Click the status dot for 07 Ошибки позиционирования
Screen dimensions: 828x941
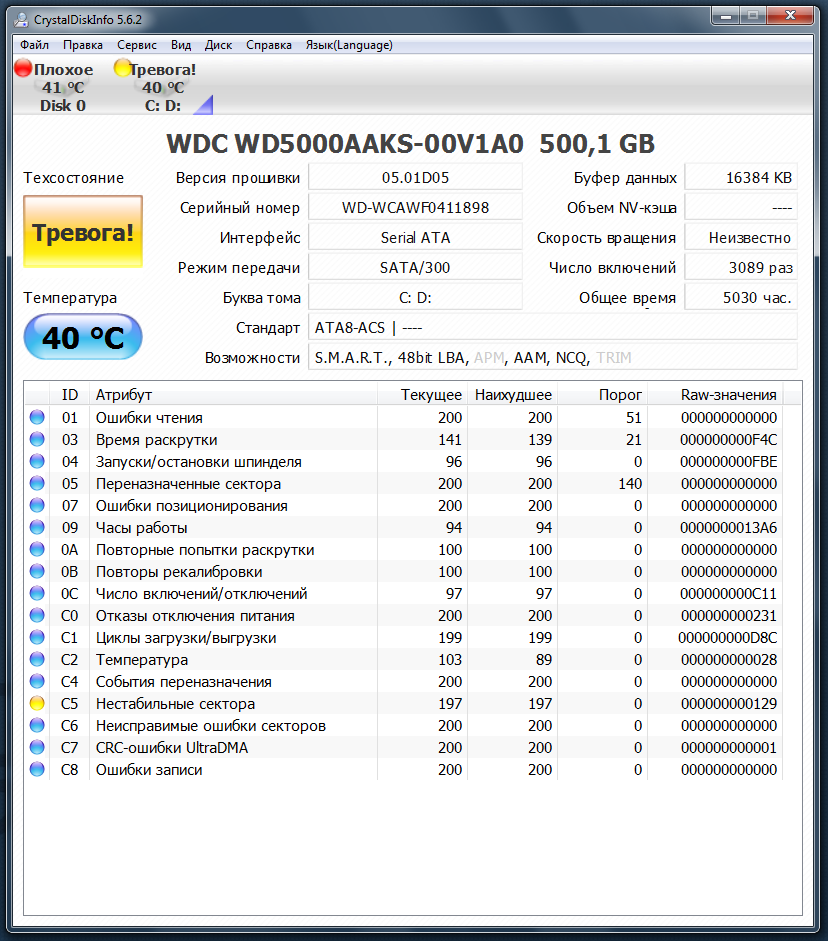(x=37, y=505)
